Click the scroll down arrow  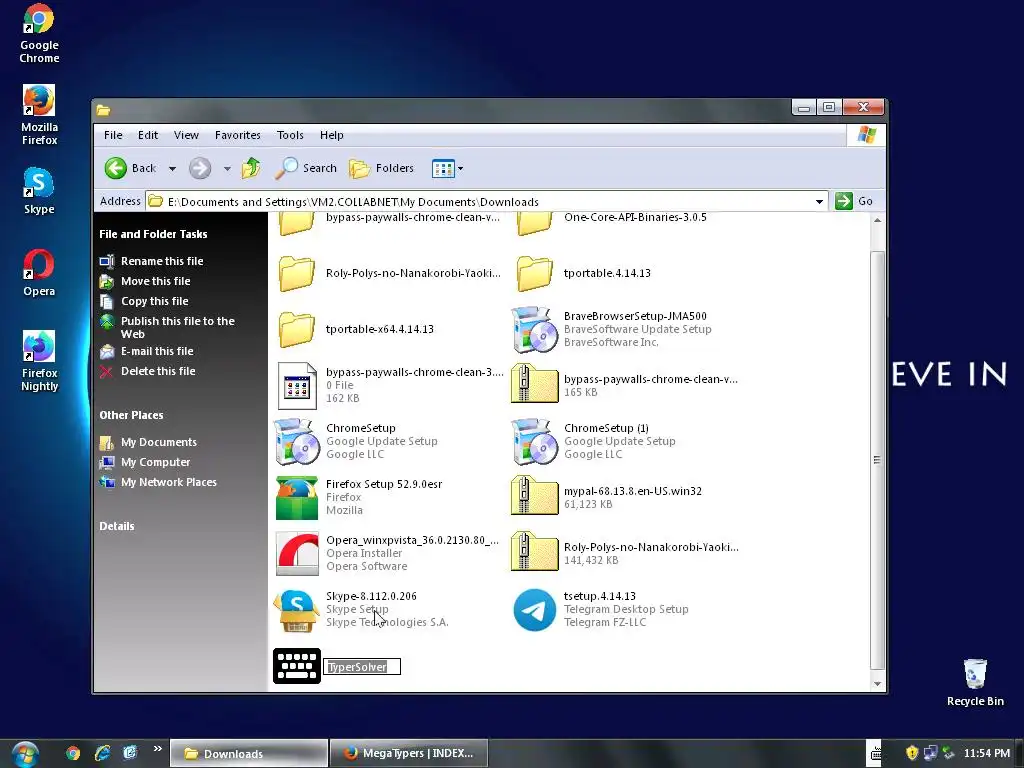click(x=878, y=684)
